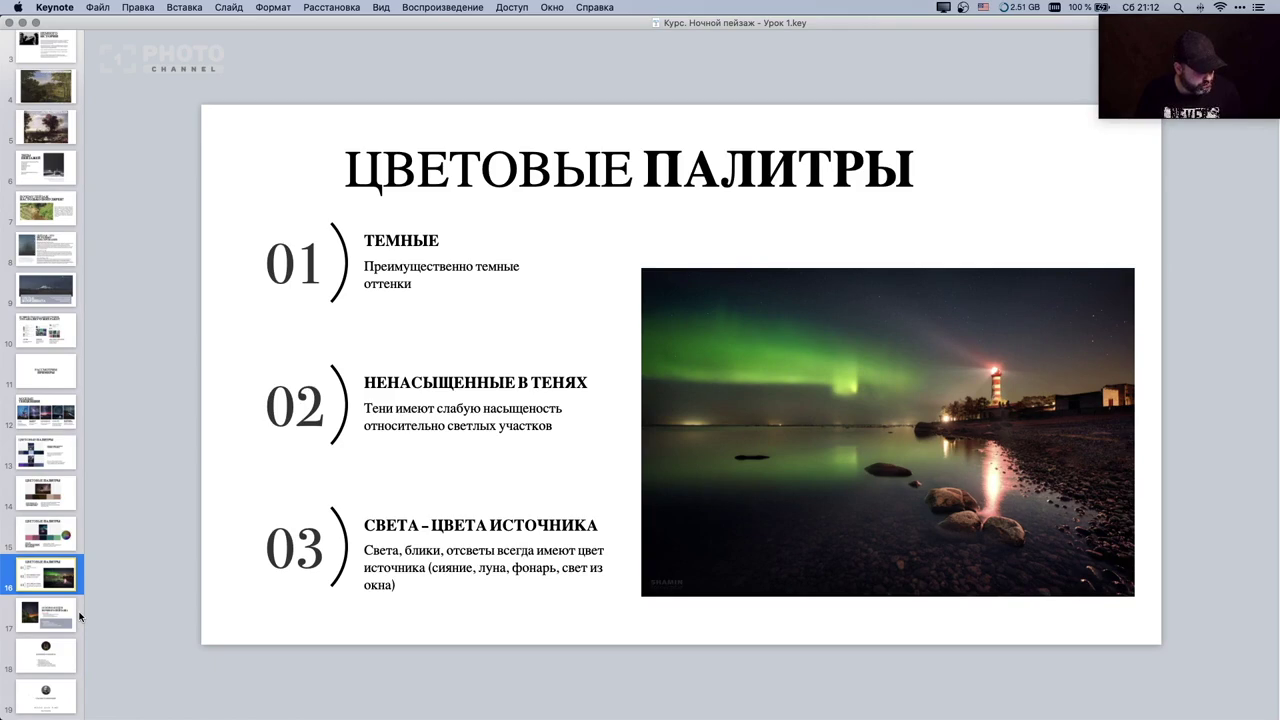
Task: Open the Файл menu
Action: [98, 7]
